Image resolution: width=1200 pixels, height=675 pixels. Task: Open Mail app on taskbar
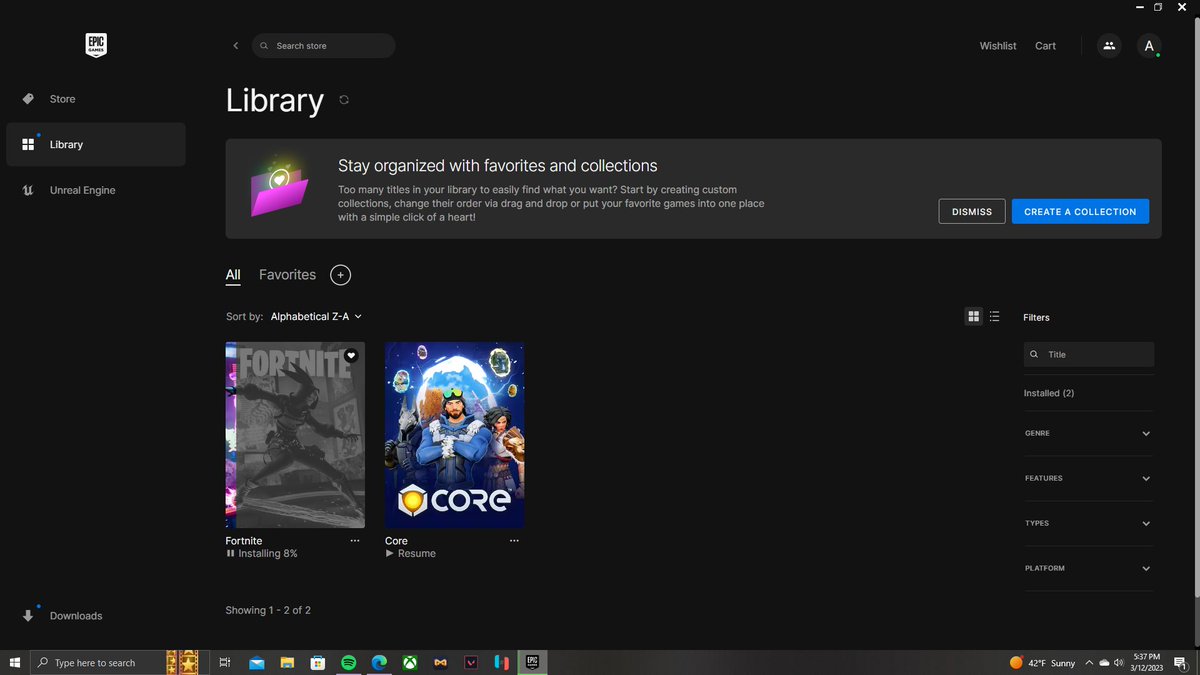[256, 663]
